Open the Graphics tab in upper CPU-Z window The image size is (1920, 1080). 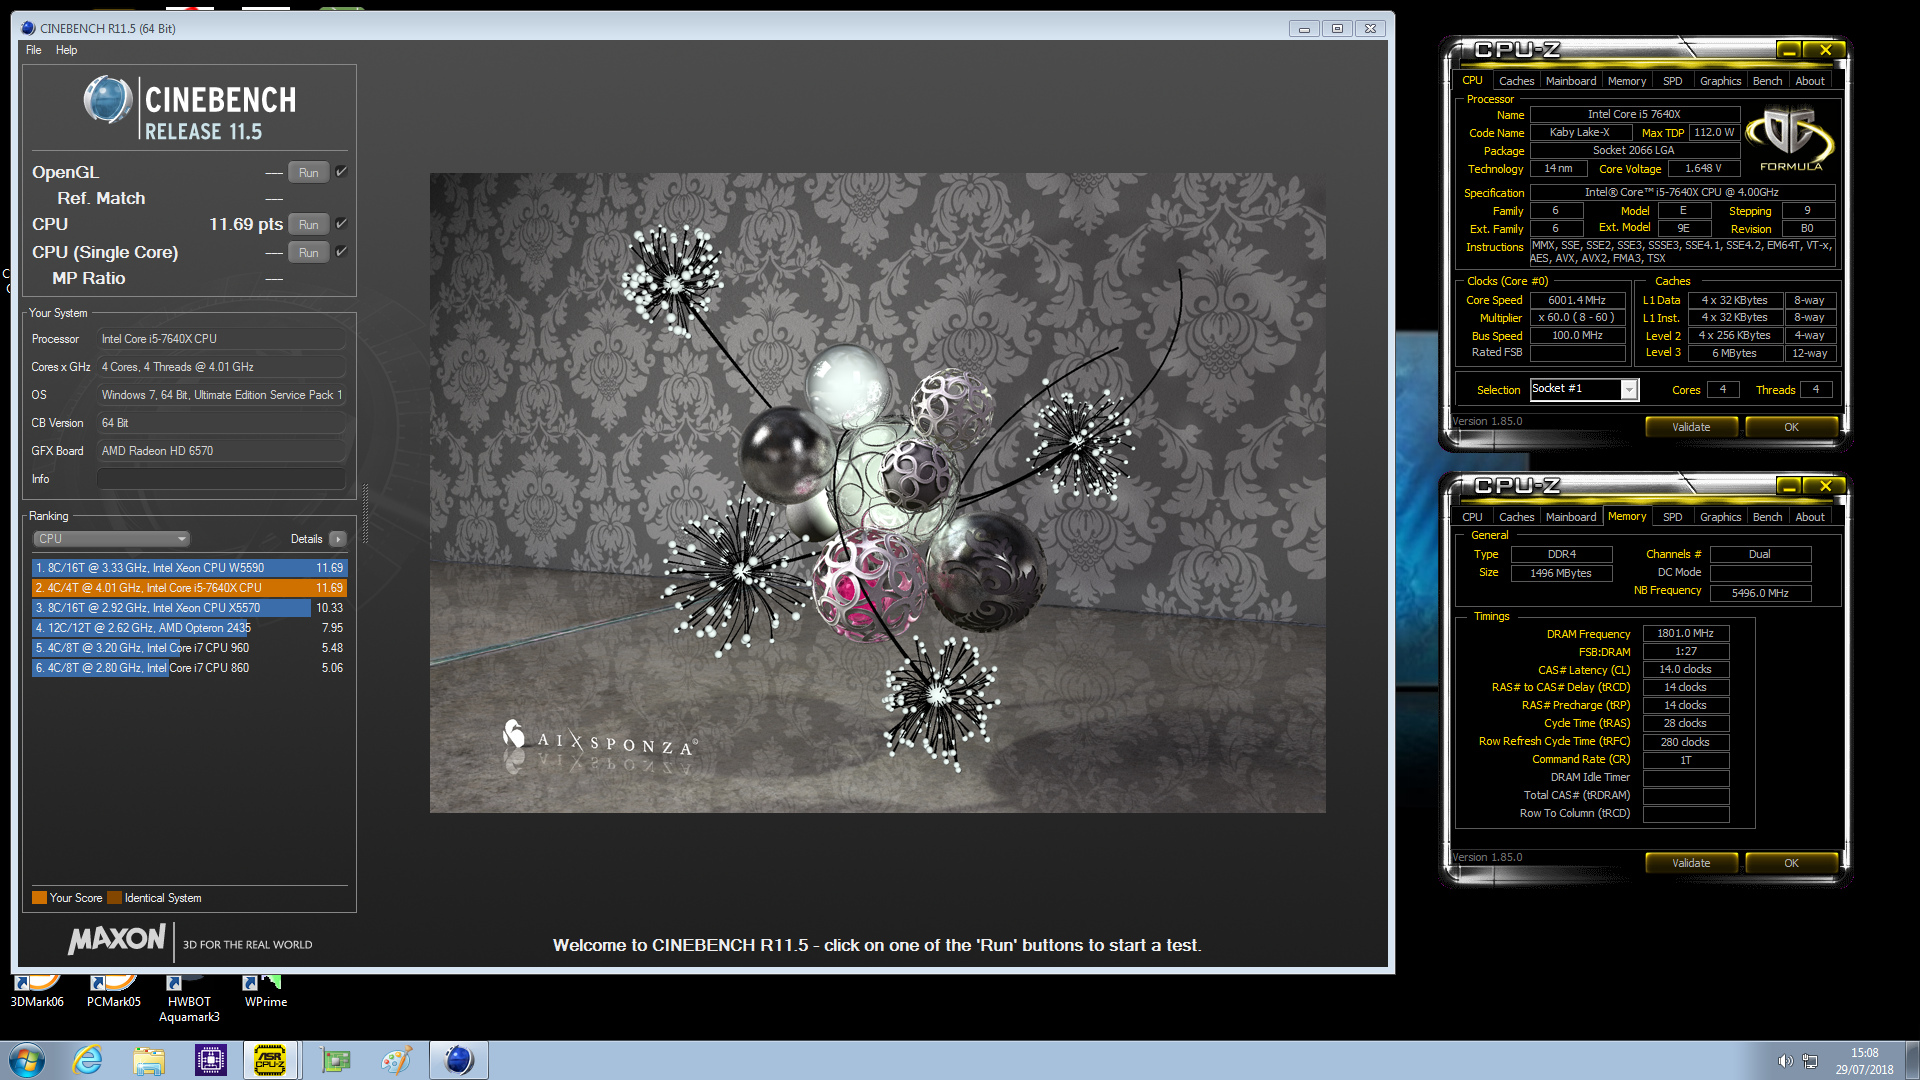[x=1720, y=81]
